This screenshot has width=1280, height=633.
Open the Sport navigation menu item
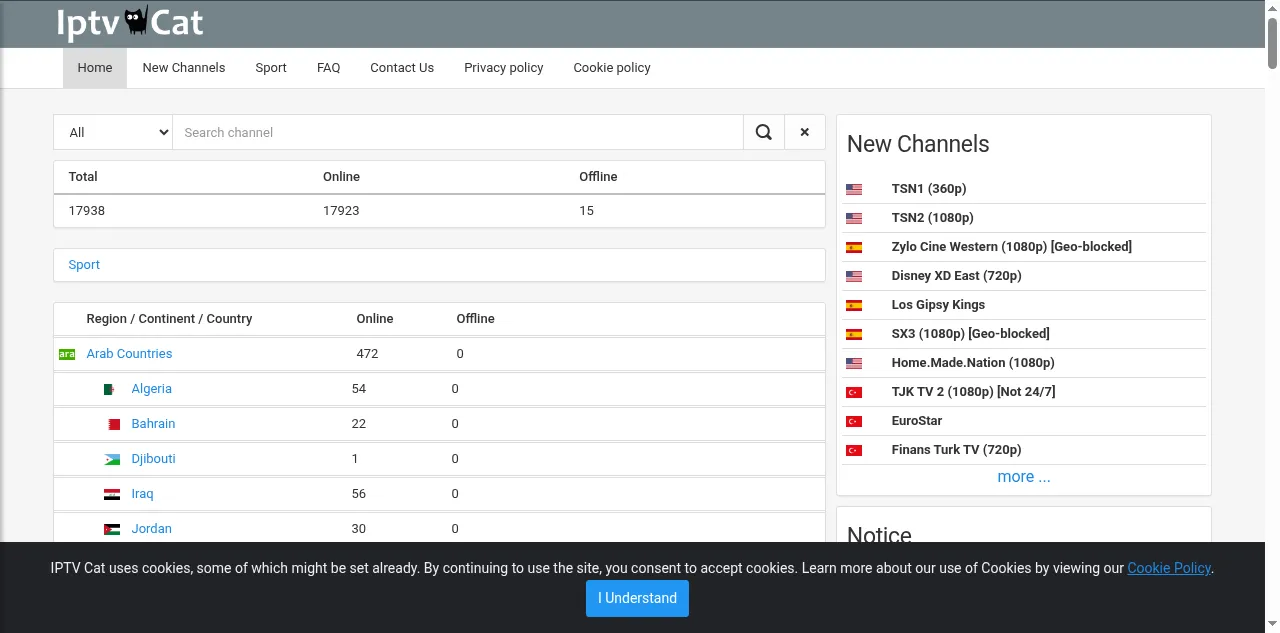pos(271,68)
